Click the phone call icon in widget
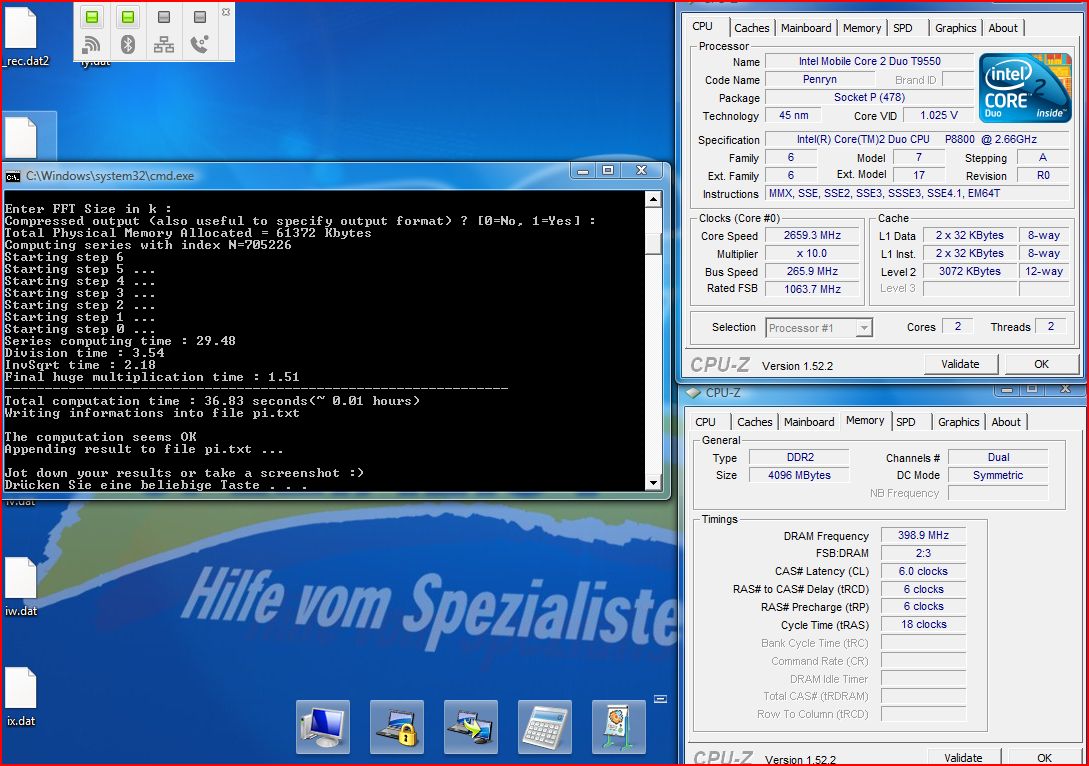This screenshot has width=1089, height=766. (x=199, y=45)
